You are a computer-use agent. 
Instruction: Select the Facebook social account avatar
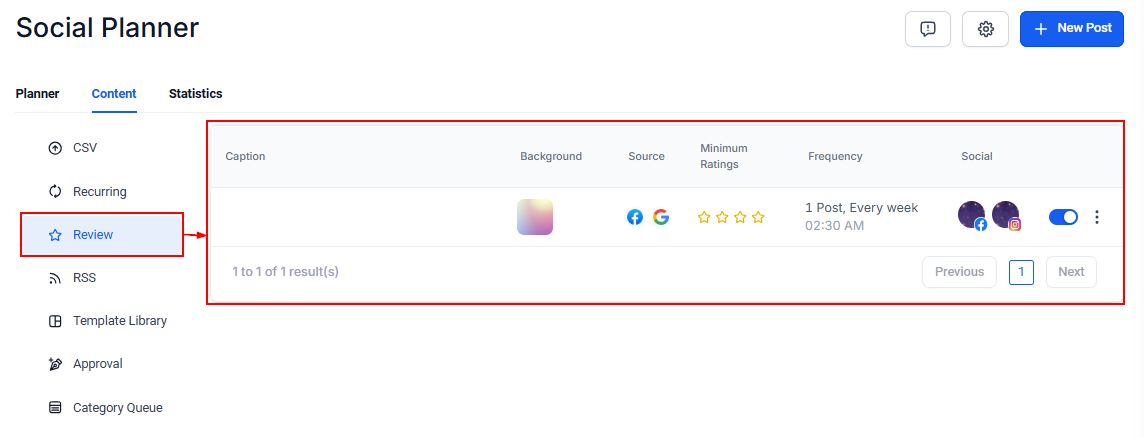(x=972, y=216)
